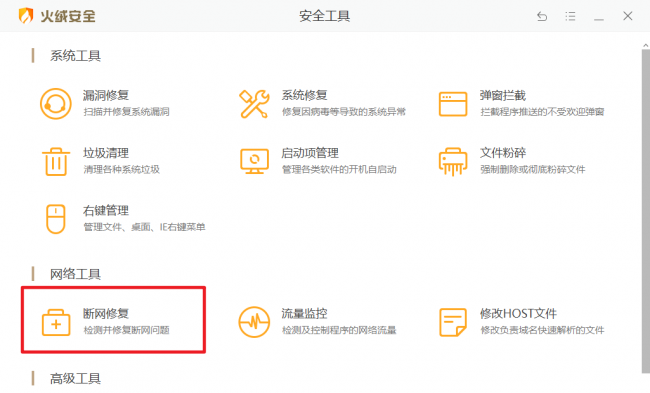Open the 流量监控 pulse monitor icon
Image resolution: width=650 pixels, height=393 pixels.
254,322
